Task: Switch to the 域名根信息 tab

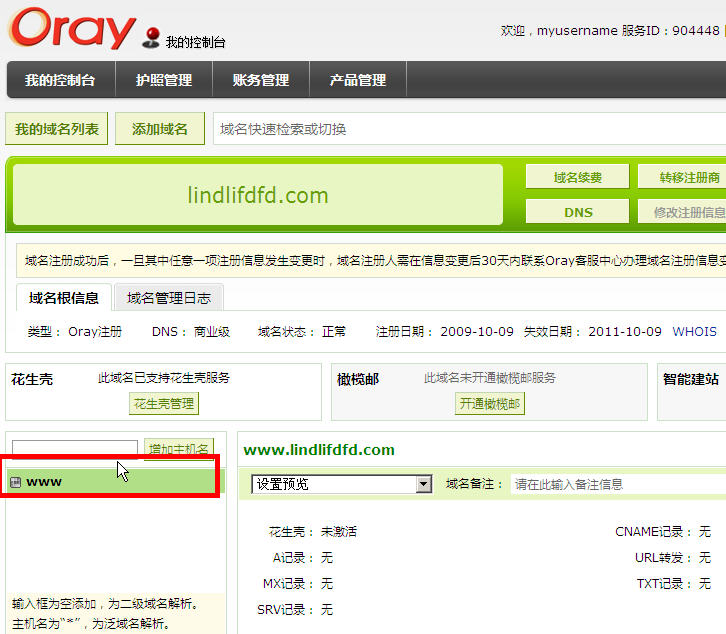Action: tap(64, 298)
